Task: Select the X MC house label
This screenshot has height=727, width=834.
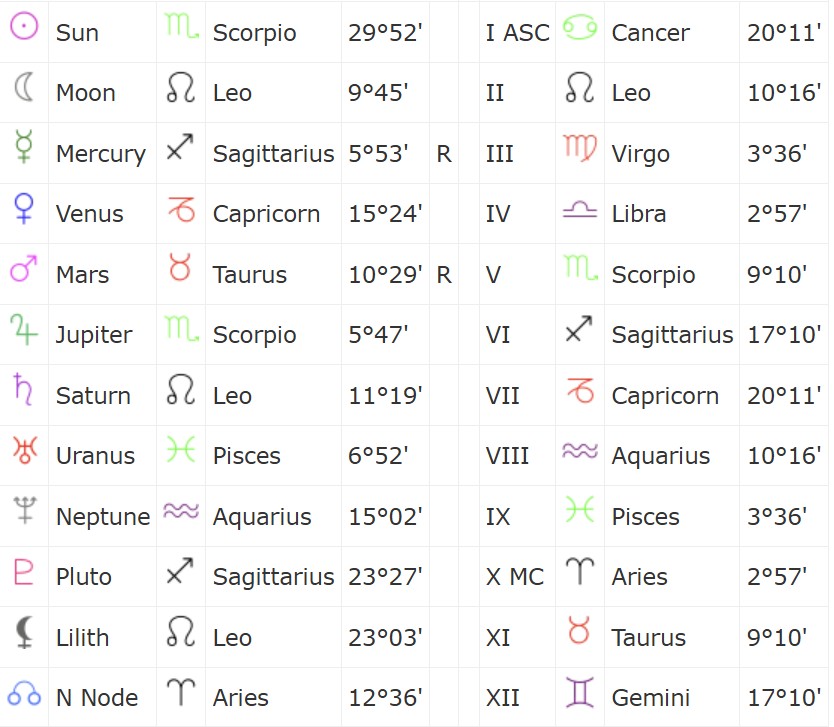Action: click(x=515, y=576)
